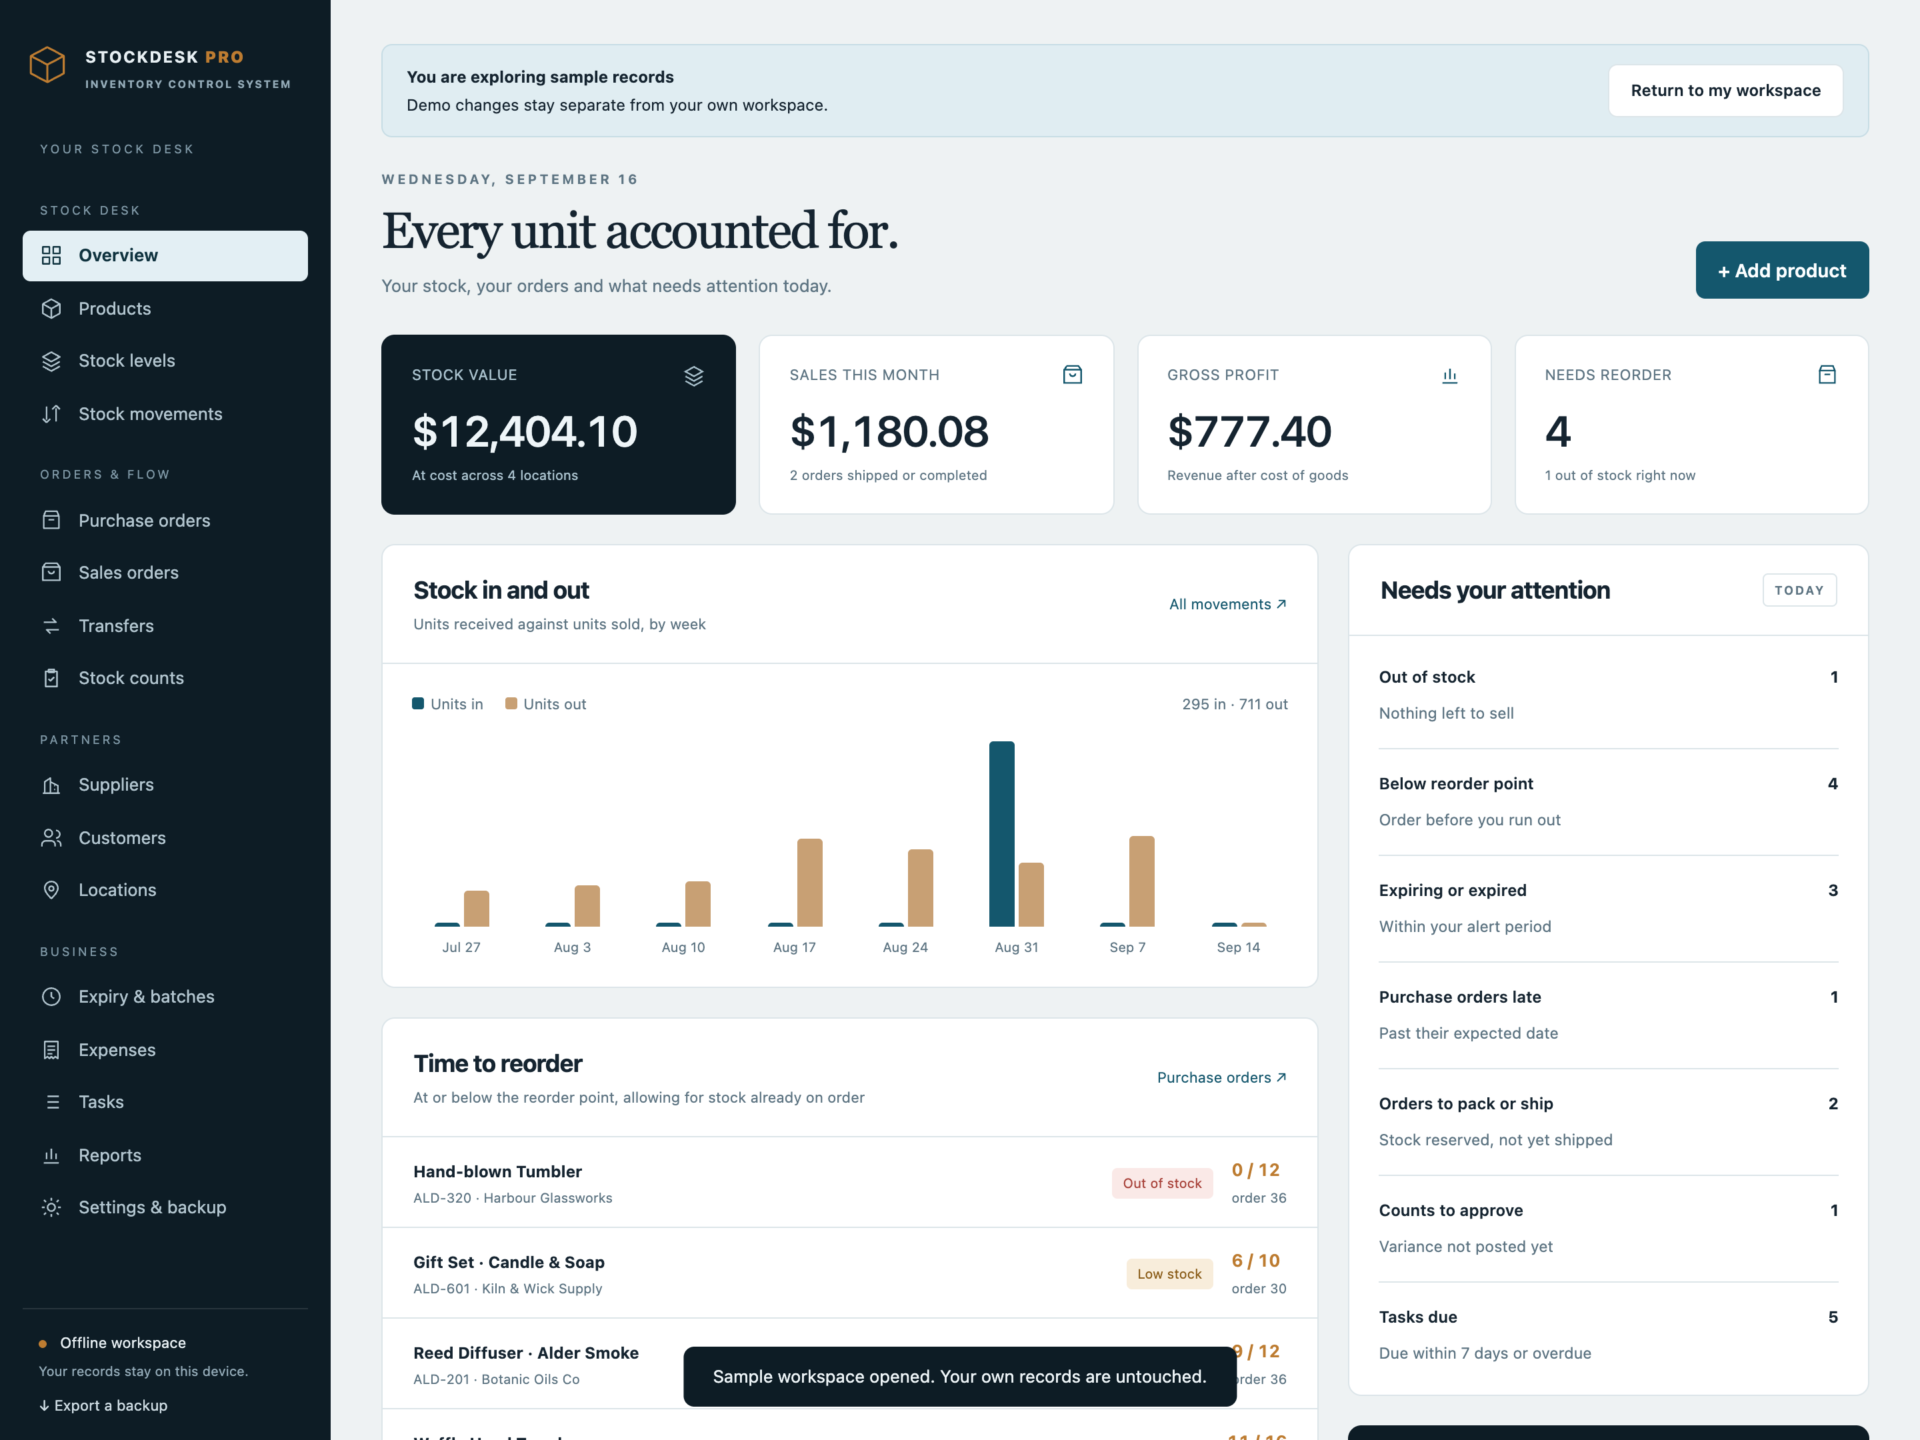Click Export a backup link
This screenshot has width=1920, height=1440.
[103, 1405]
